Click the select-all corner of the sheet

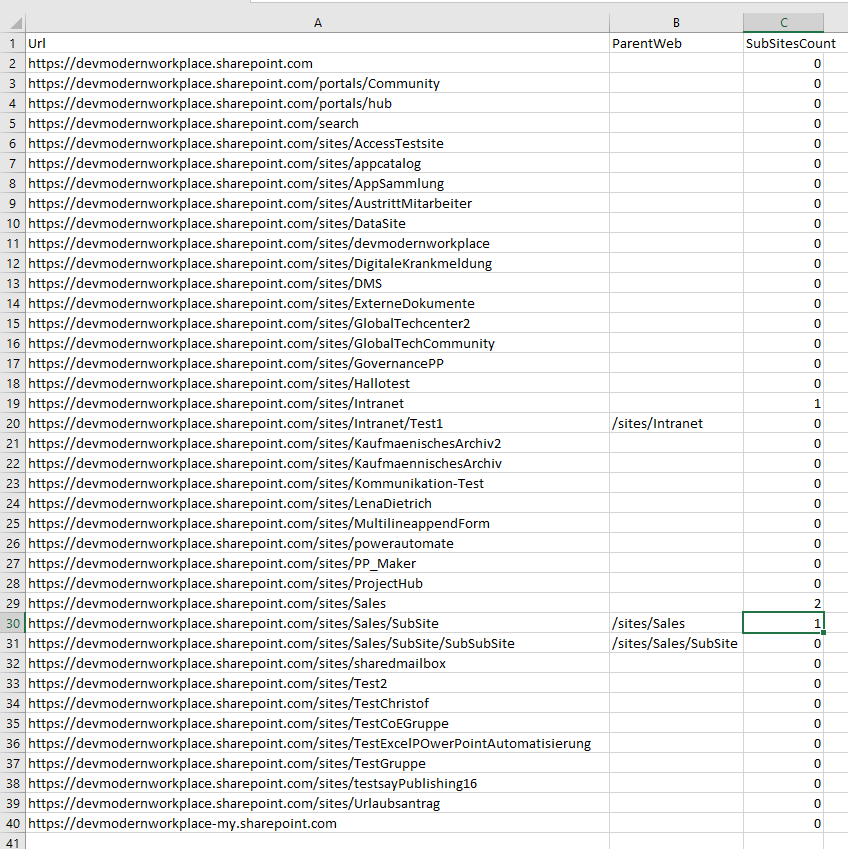click(x=13, y=23)
